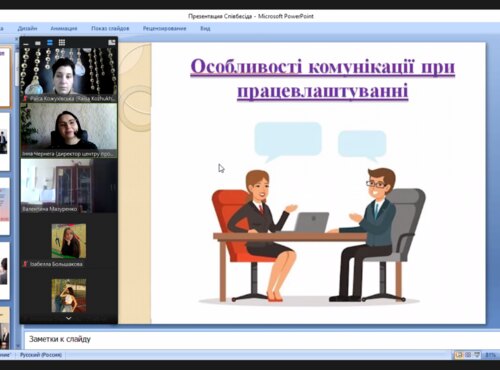Open the Показ слайдов ribbon tab
The height and width of the screenshot is (370, 500).
point(110,28)
